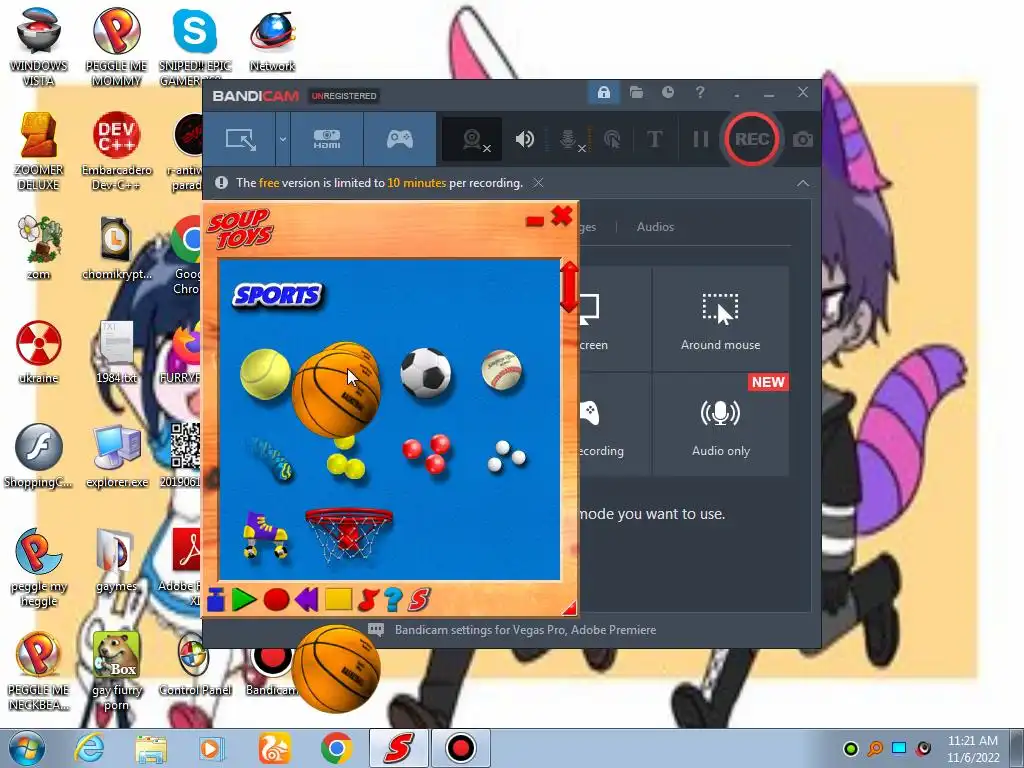Pick the tennis ball in Soup Toys
The image size is (1024, 768).
(265, 374)
